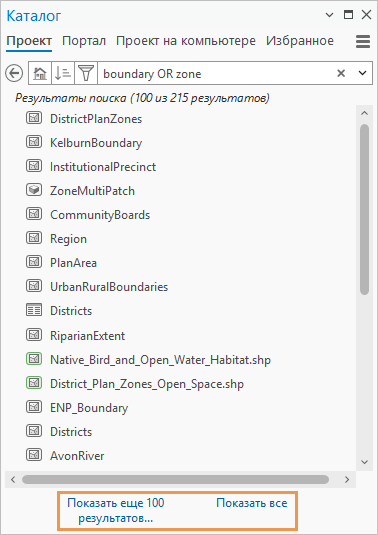Click the back arrow button
The width and height of the screenshot is (378, 535).
pos(14,73)
